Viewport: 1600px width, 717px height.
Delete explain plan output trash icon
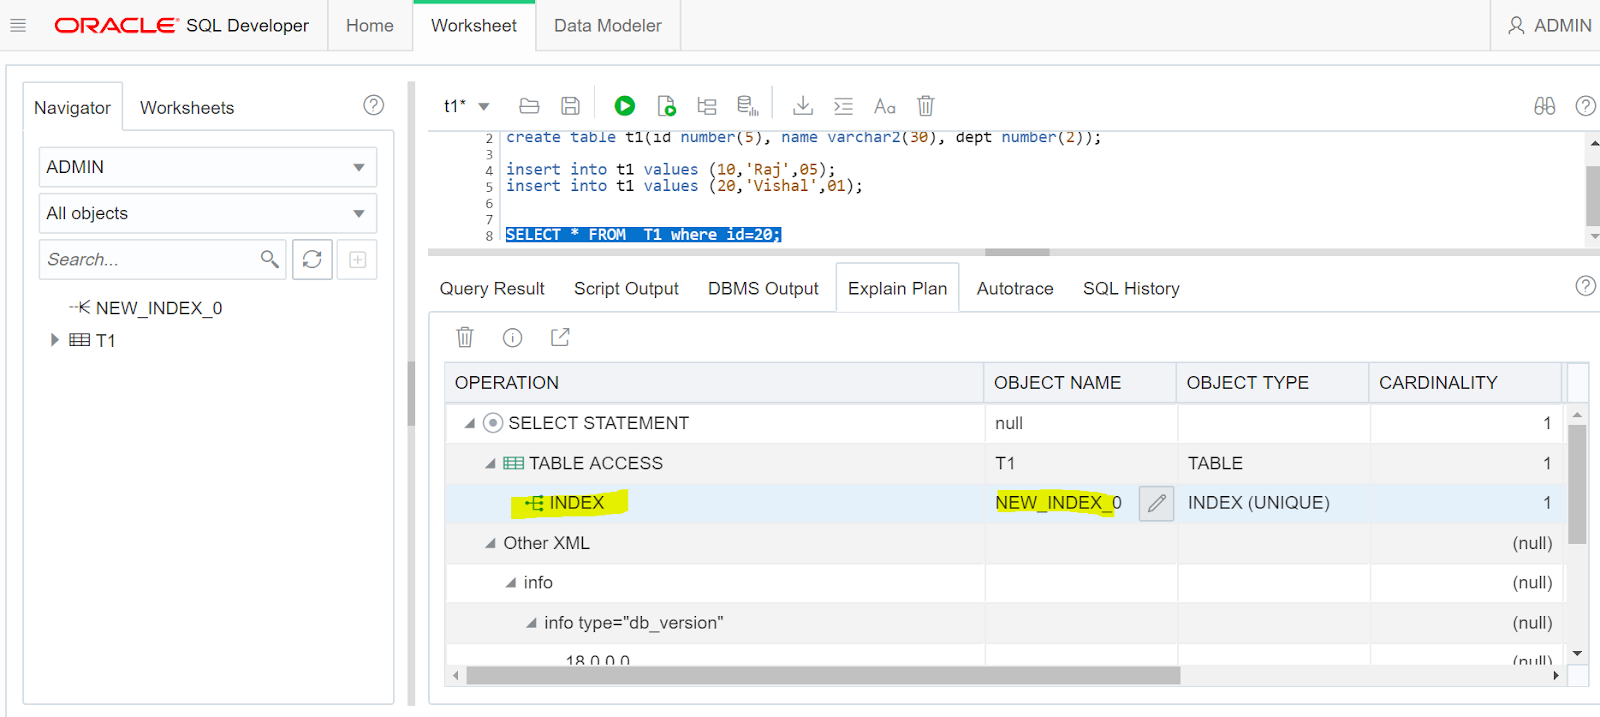coord(465,337)
